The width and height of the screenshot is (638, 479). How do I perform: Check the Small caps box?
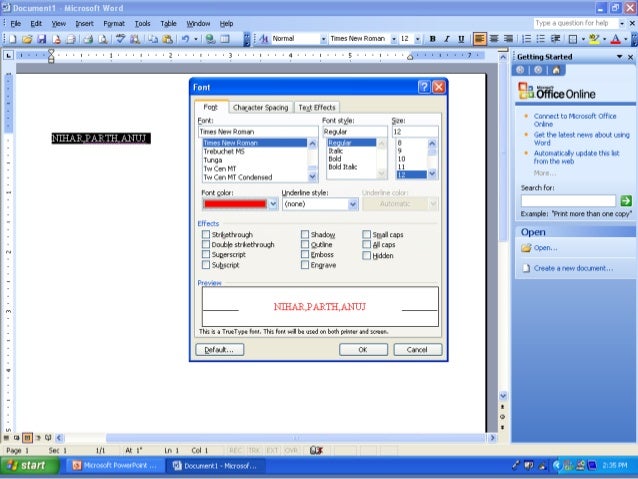pos(367,234)
